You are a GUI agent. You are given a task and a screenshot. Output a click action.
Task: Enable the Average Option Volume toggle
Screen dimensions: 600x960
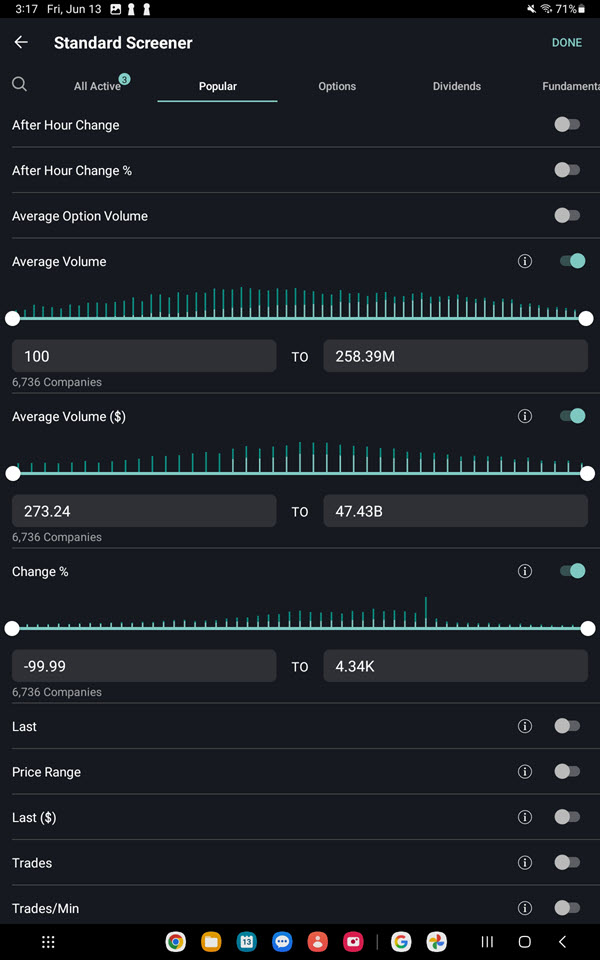pos(568,216)
